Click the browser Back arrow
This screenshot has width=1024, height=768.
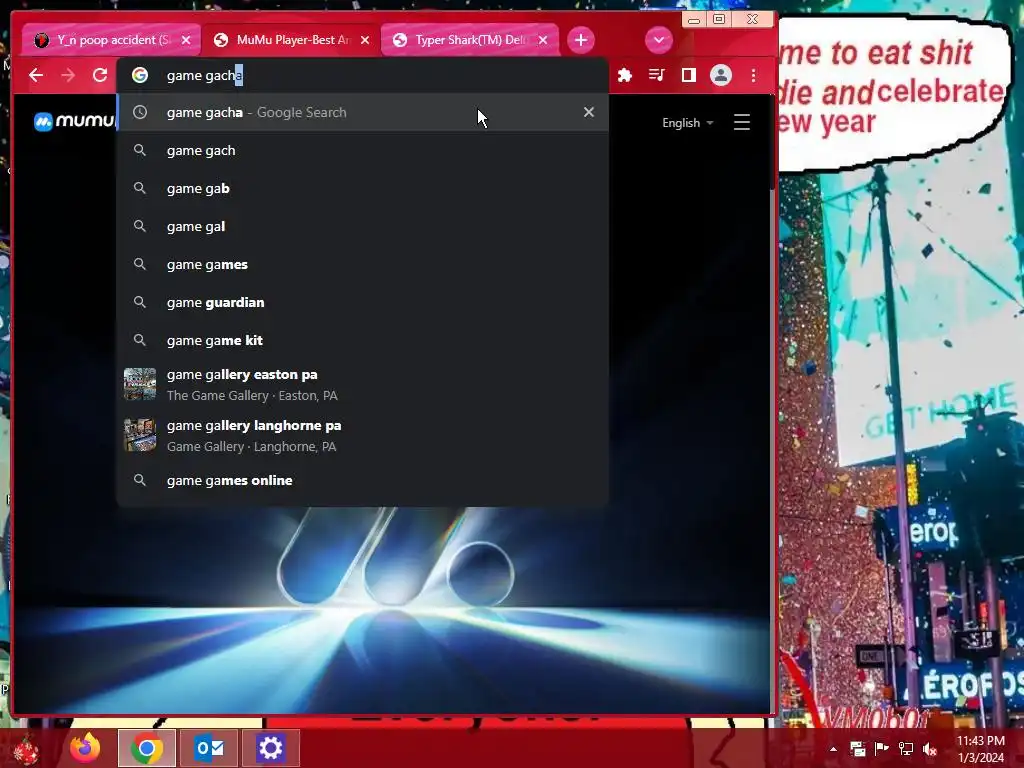[36, 75]
